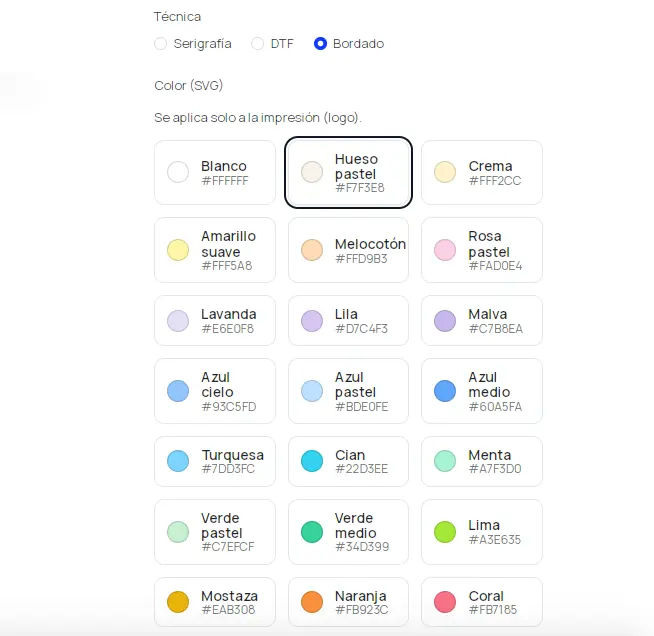
Task: Select the Lila #D7C4F3 swatch
Action: tap(348, 321)
